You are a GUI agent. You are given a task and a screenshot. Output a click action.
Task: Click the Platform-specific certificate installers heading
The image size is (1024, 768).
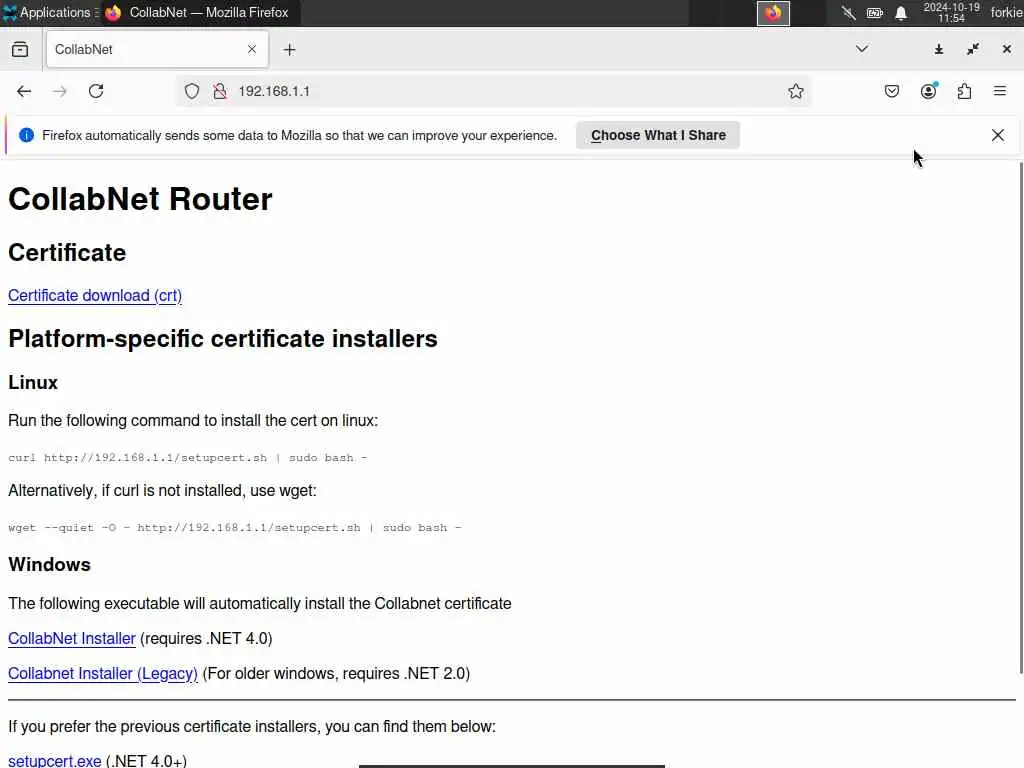coord(223,339)
